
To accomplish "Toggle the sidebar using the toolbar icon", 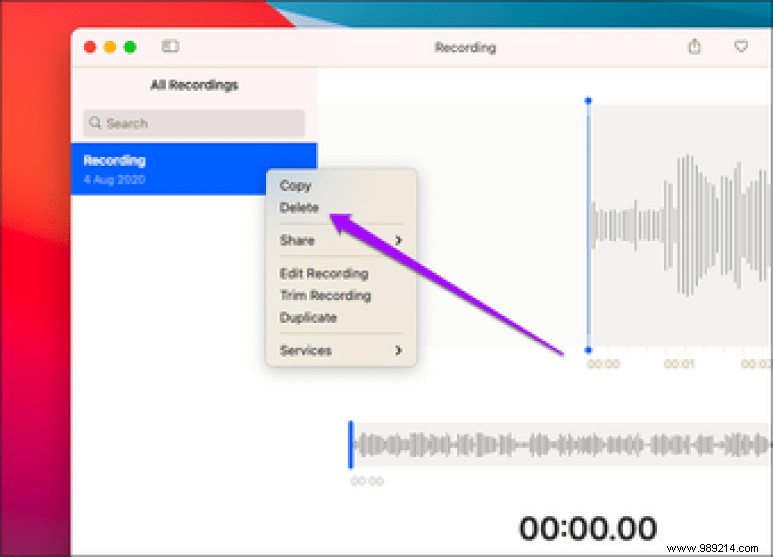I will pos(170,46).
